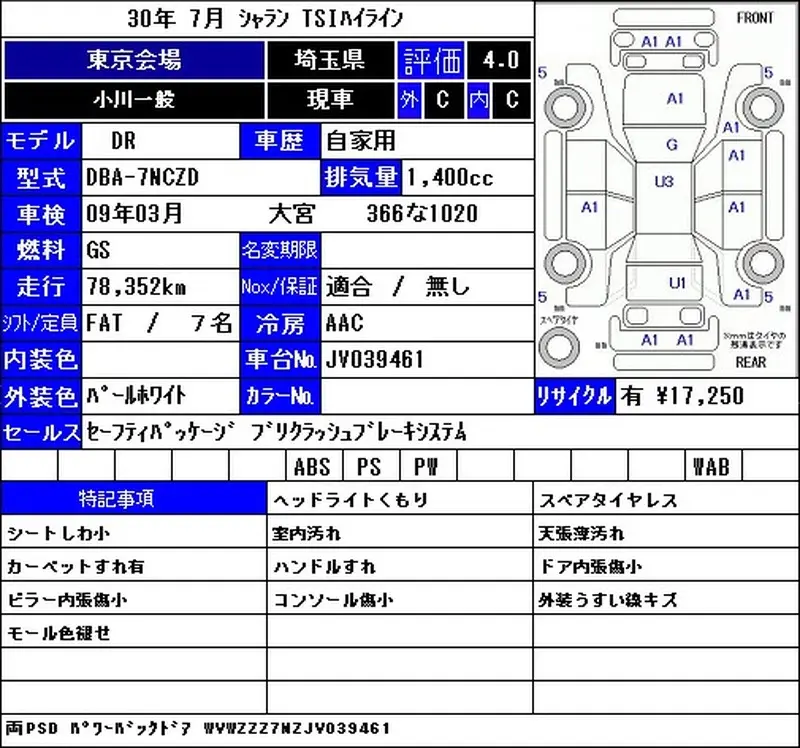The width and height of the screenshot is (800, 748).
Task: Select the 適合 / 無し value
Action: [397, 287]
